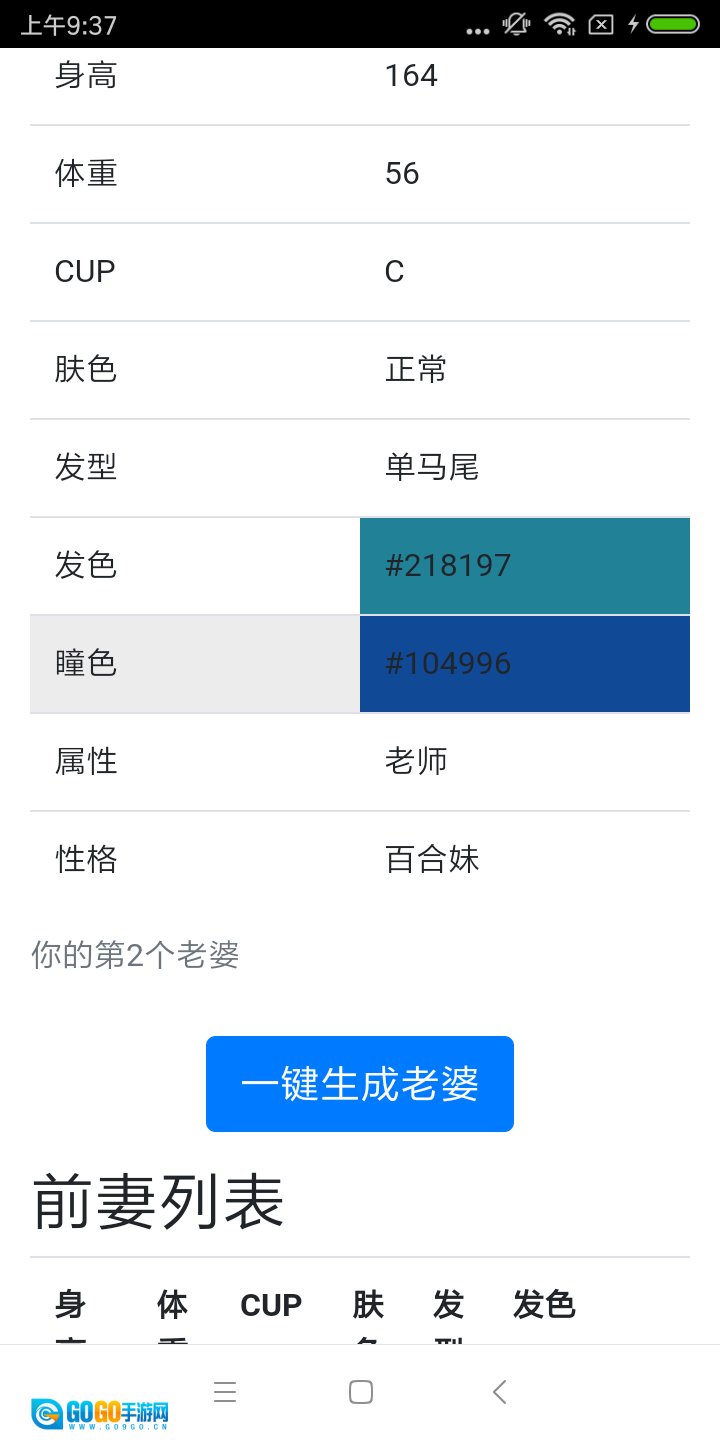
Task: Tap the muted notification bell icon
Action: click(x=516, y=24)
